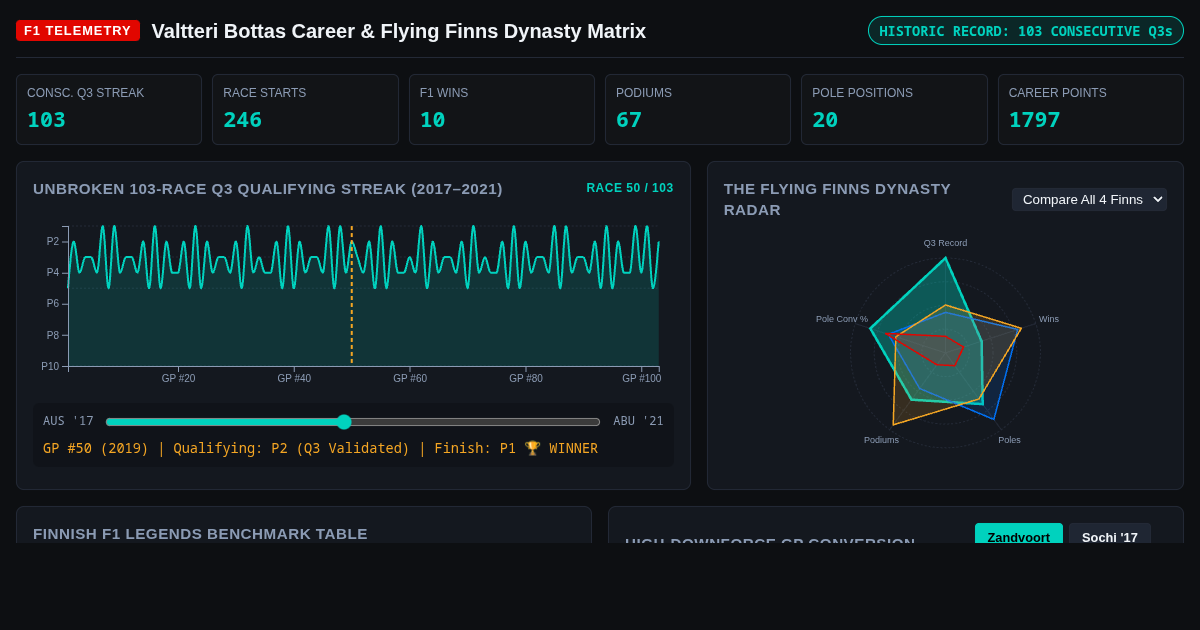Click the Consc. Q3 Streak card

point(109,110)
